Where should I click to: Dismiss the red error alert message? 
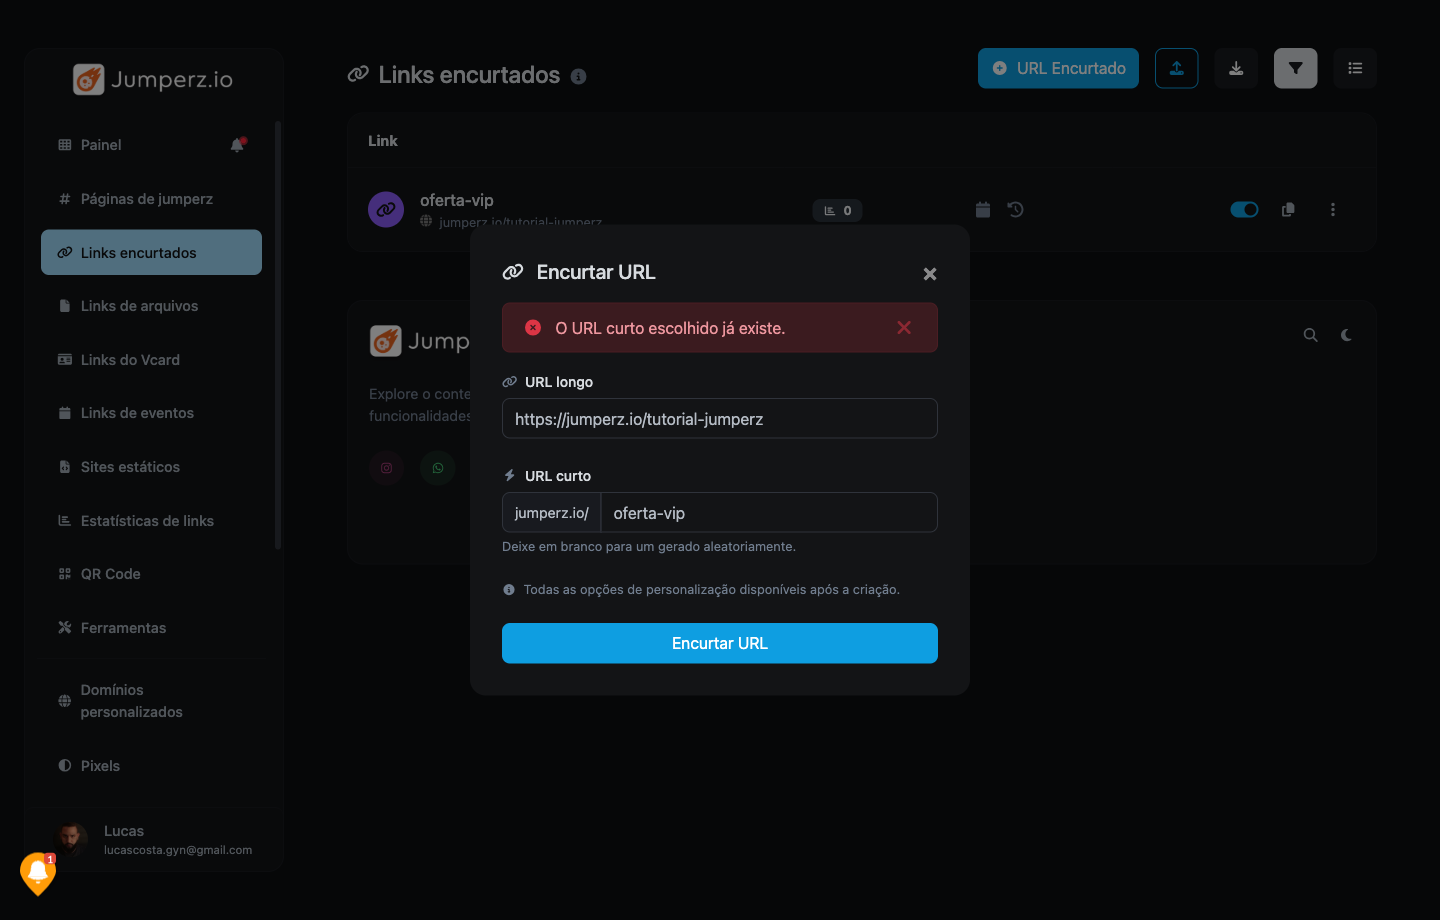pyautogui.click(x=904, y=328)
